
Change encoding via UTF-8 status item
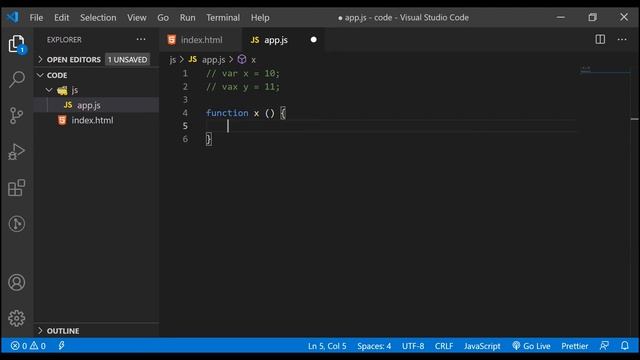[413, 346]
